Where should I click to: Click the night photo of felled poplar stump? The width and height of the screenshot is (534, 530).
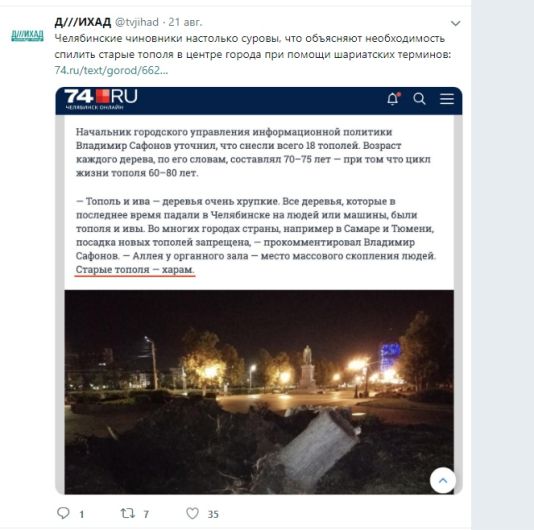(x=259, y=392)
